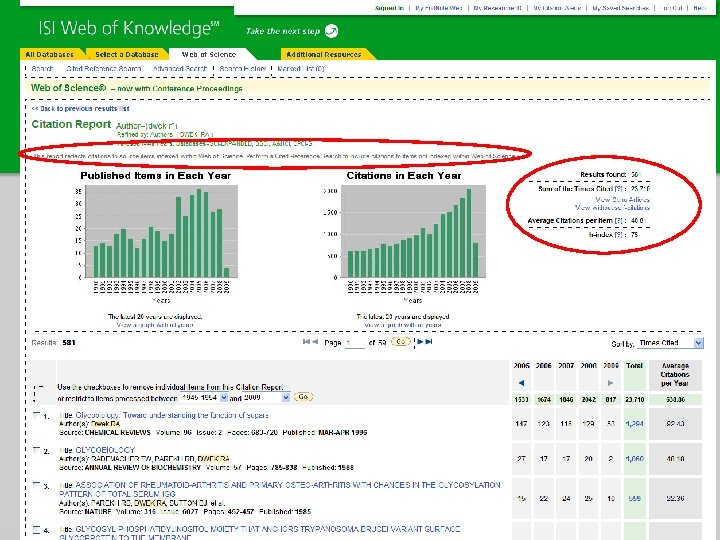Open the Additional Resources tab

[324, 54]
